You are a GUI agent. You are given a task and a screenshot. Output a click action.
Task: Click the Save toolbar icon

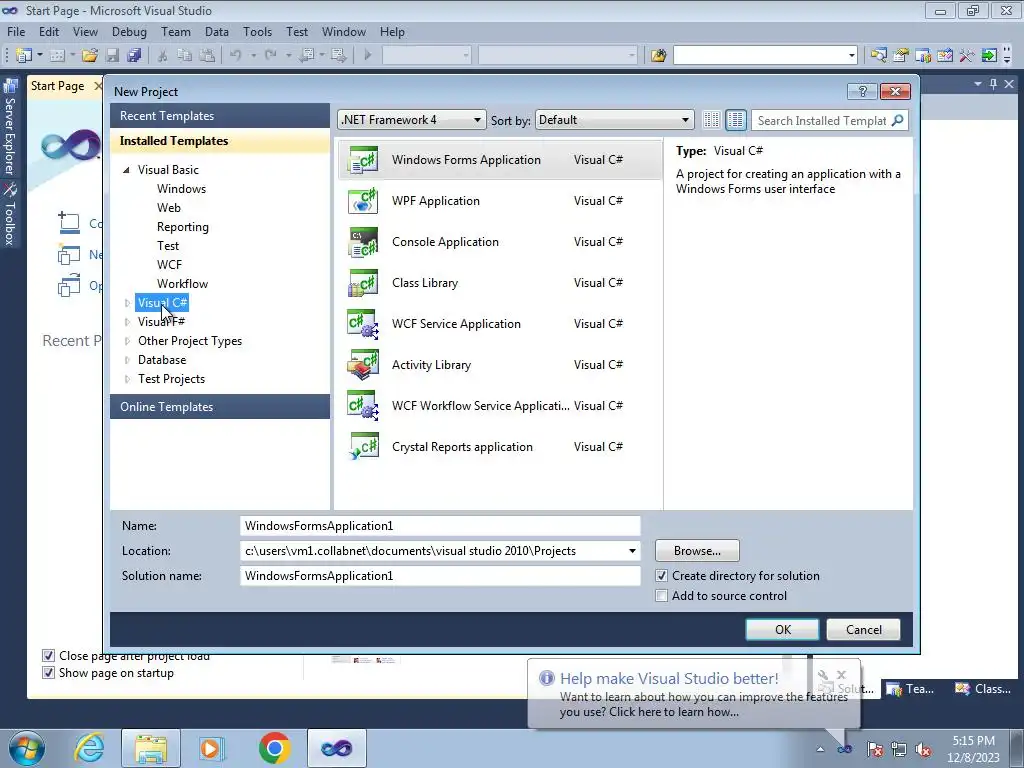click(x=112, y=56)
